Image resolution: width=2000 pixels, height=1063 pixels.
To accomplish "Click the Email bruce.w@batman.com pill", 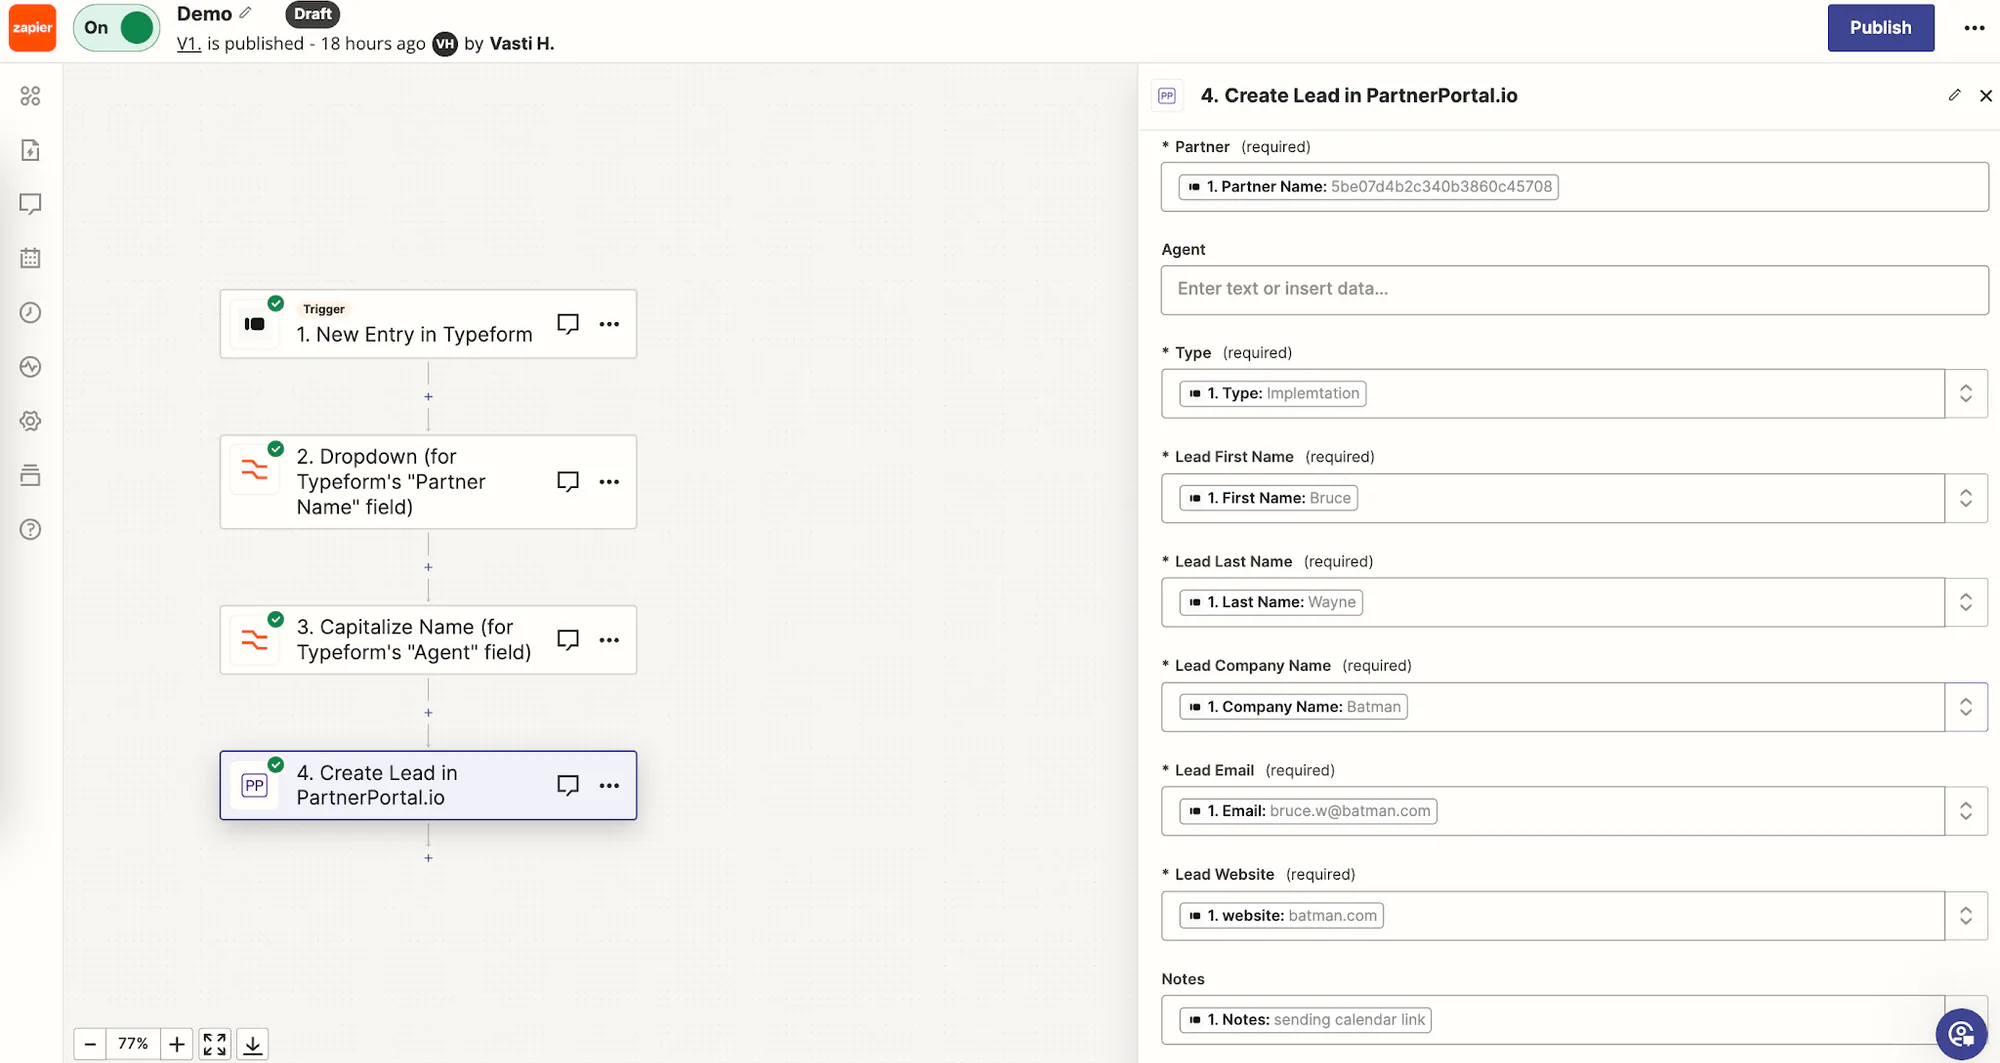I will [x=1308, y=811].
